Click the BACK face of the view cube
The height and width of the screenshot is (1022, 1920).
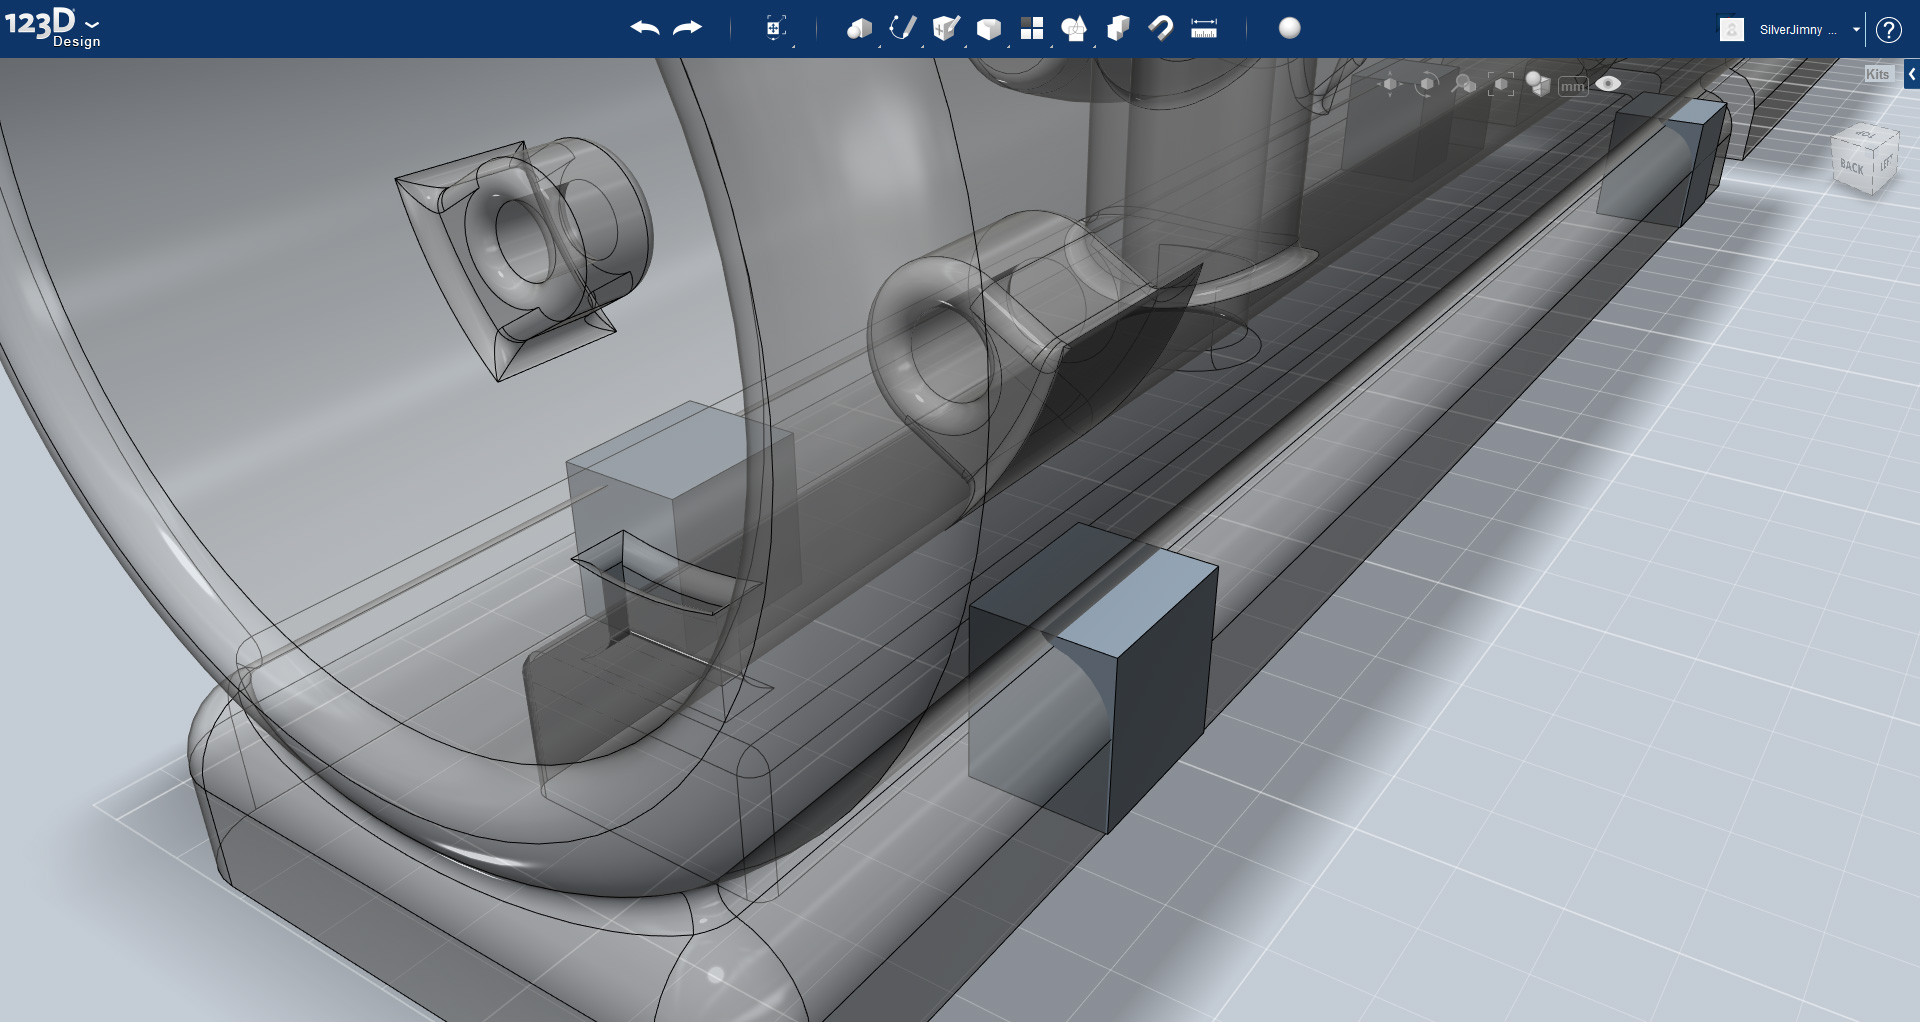(x=1852, y=168)
